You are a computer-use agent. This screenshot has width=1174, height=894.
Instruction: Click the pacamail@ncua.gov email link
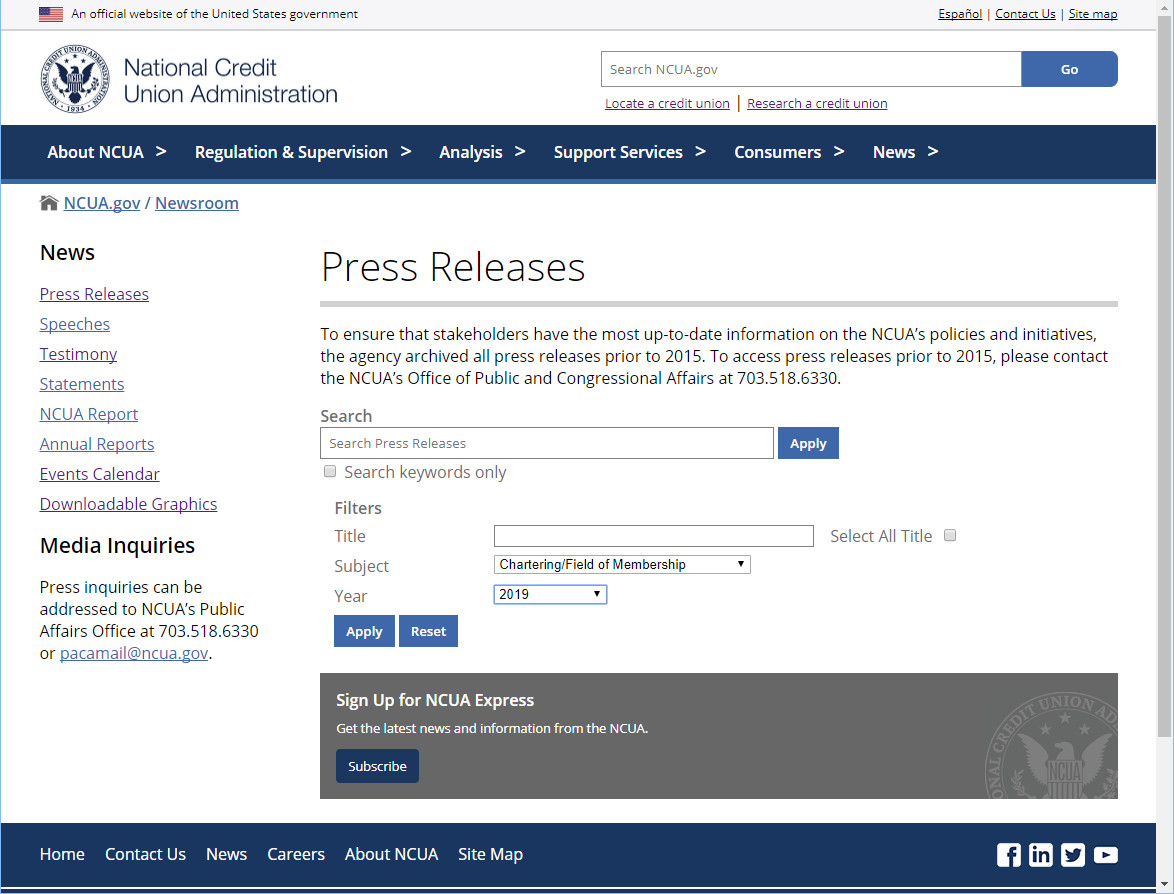134,653
